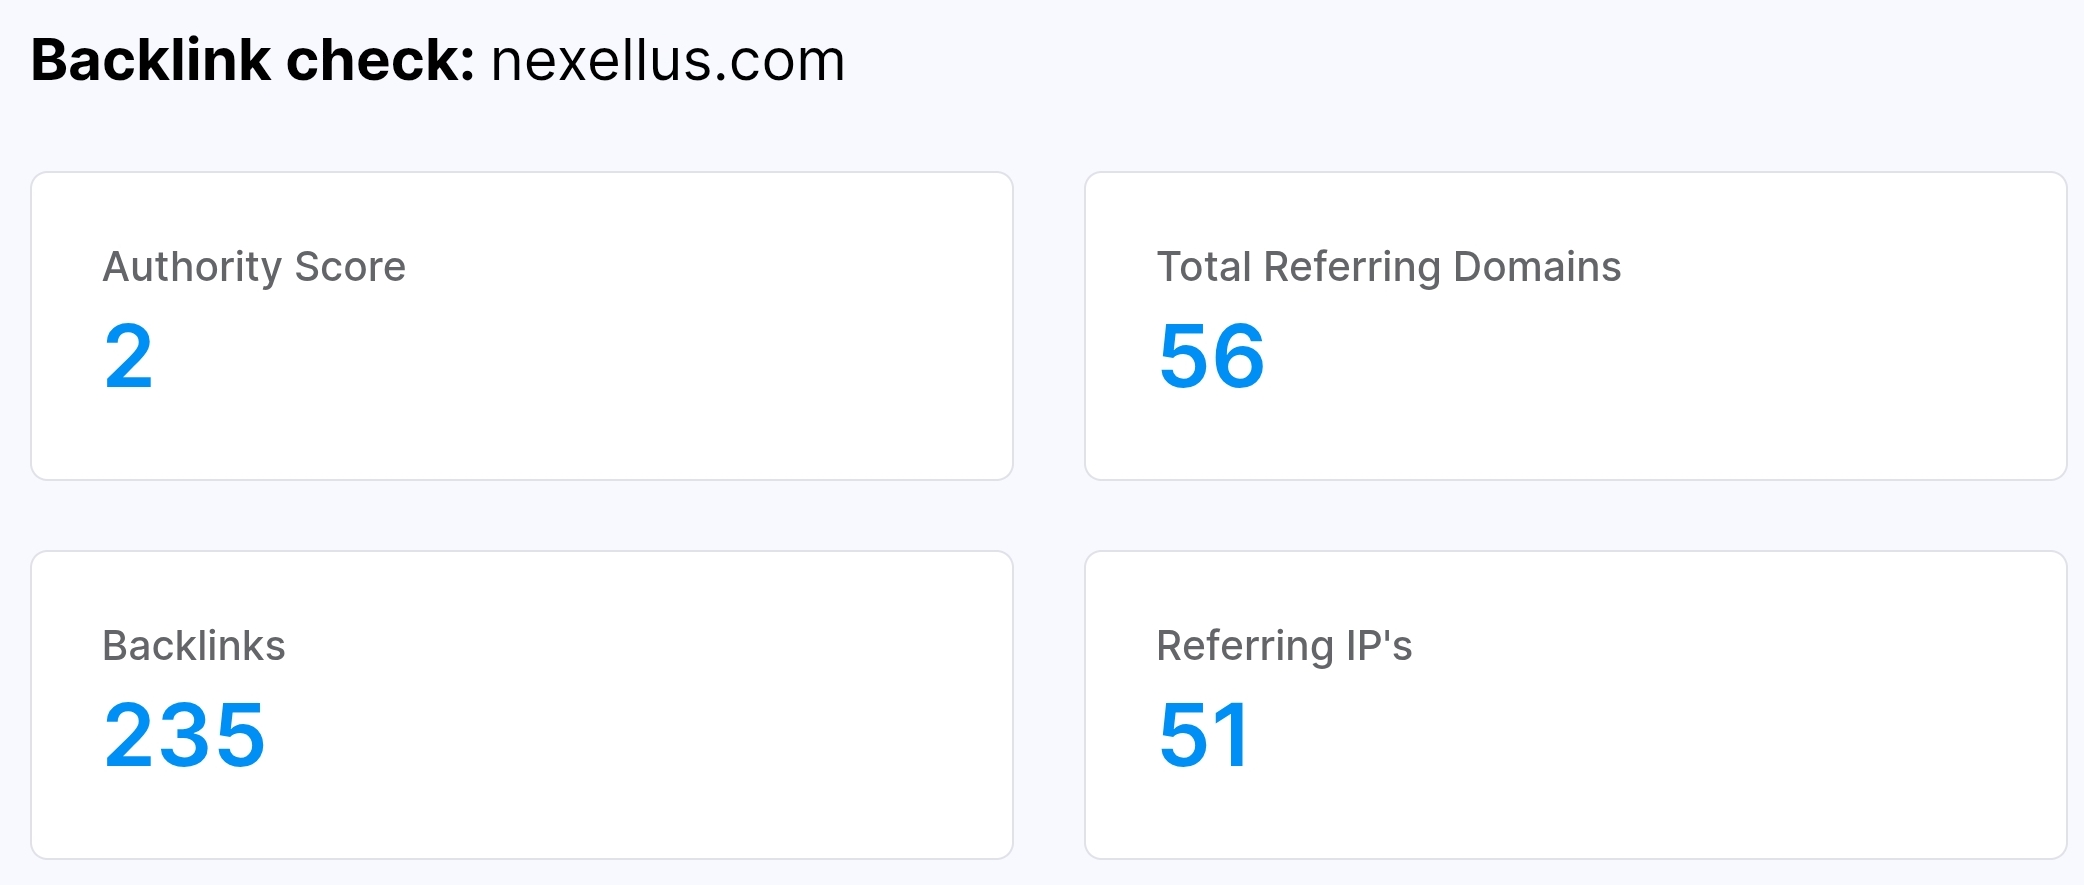Open the referring IPs count 51
The image size is (2084, 885).
click(1204, 735)
